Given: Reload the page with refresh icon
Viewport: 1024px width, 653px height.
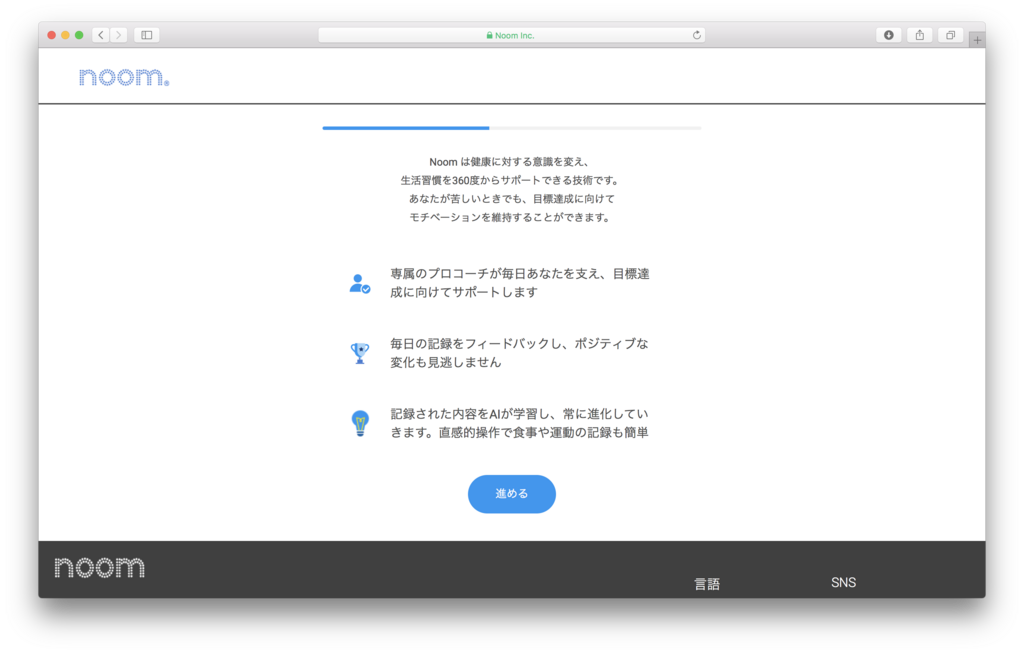Looking at the screenshot, I should (697, 35).
